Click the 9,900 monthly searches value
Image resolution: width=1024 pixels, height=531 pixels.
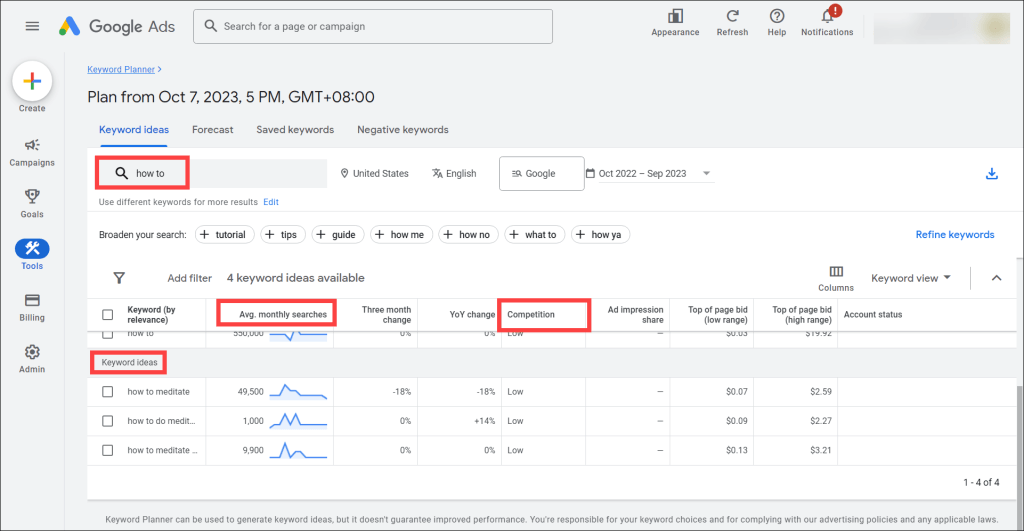point(253,451)
